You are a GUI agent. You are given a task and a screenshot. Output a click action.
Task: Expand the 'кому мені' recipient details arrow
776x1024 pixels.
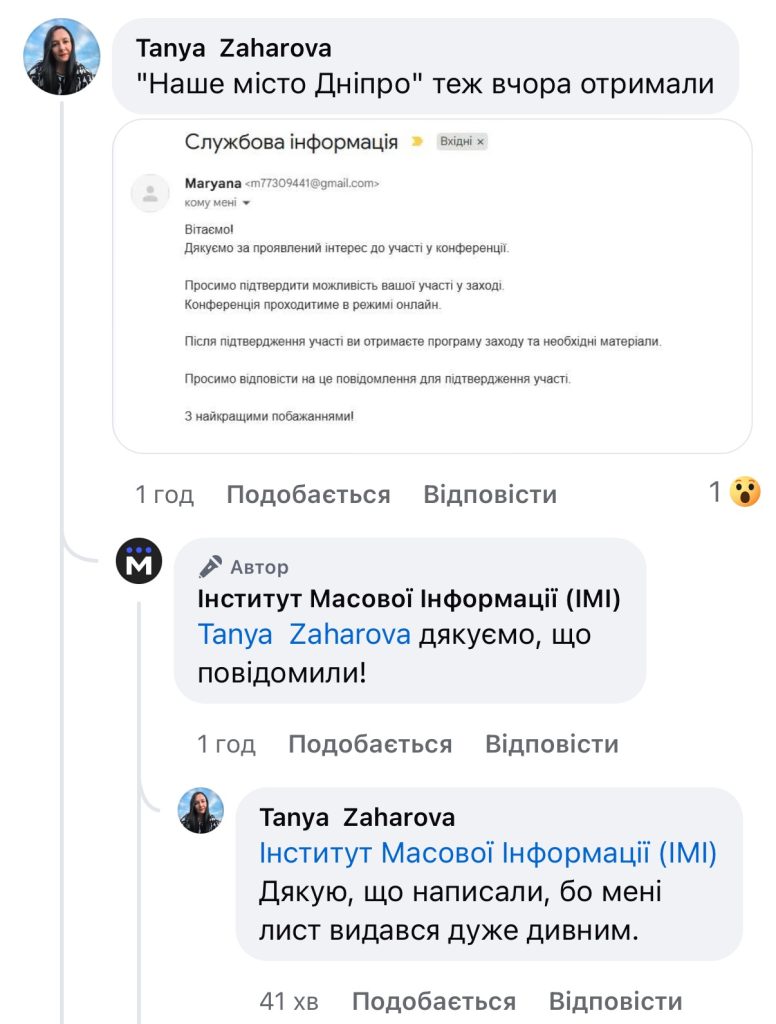246,203
